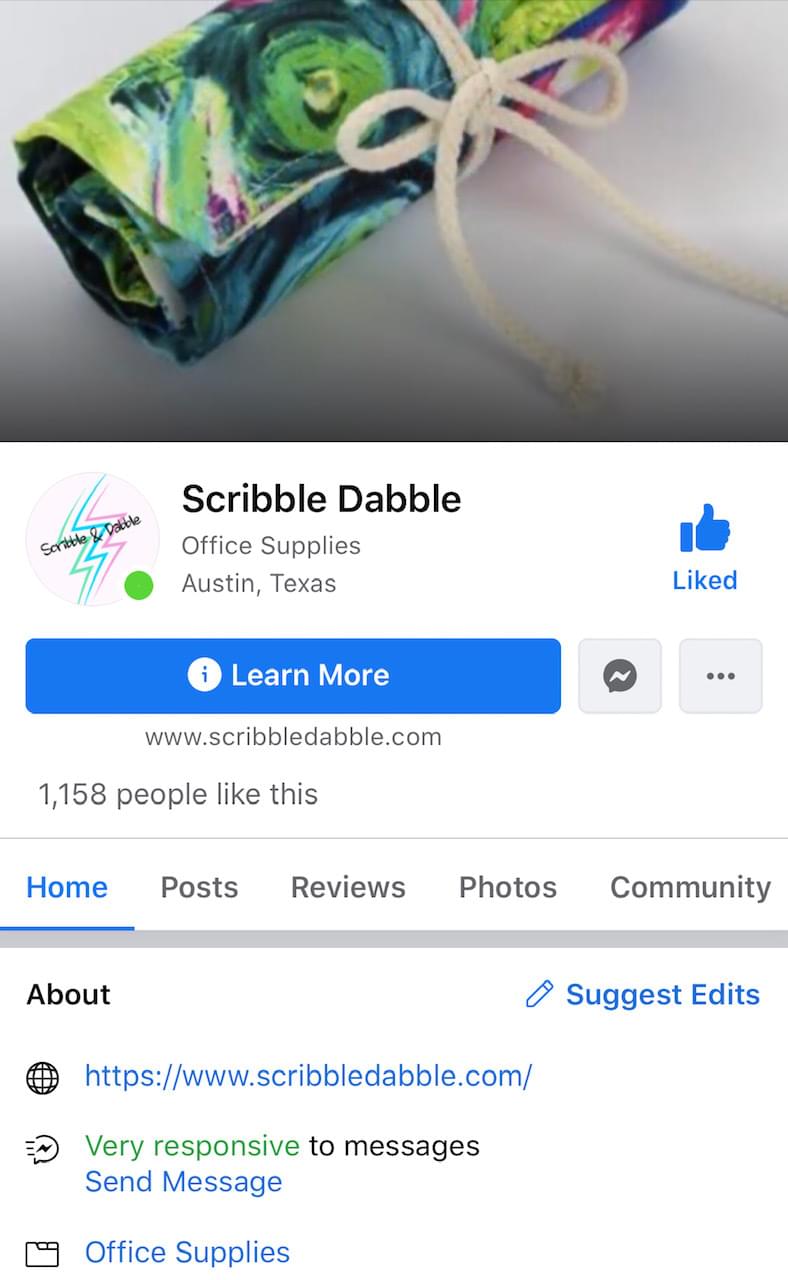Click the globe website icon
The width and height of the screenshot is (788, 1280).
(42, 1077)
